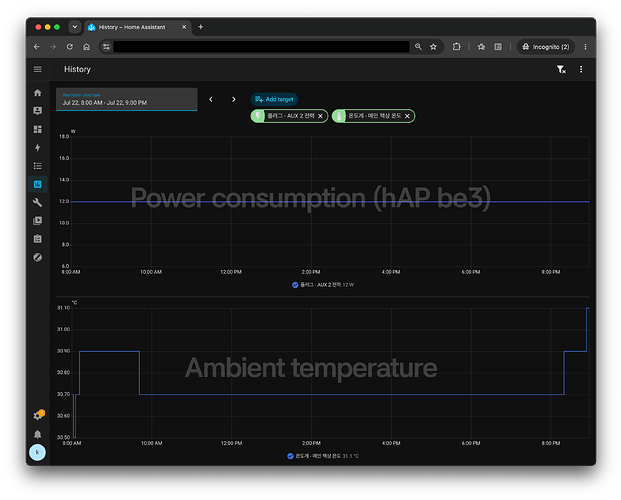The image size is (621, 500).
Task: Go to previous date range arrow
Action: coord(211,99)
